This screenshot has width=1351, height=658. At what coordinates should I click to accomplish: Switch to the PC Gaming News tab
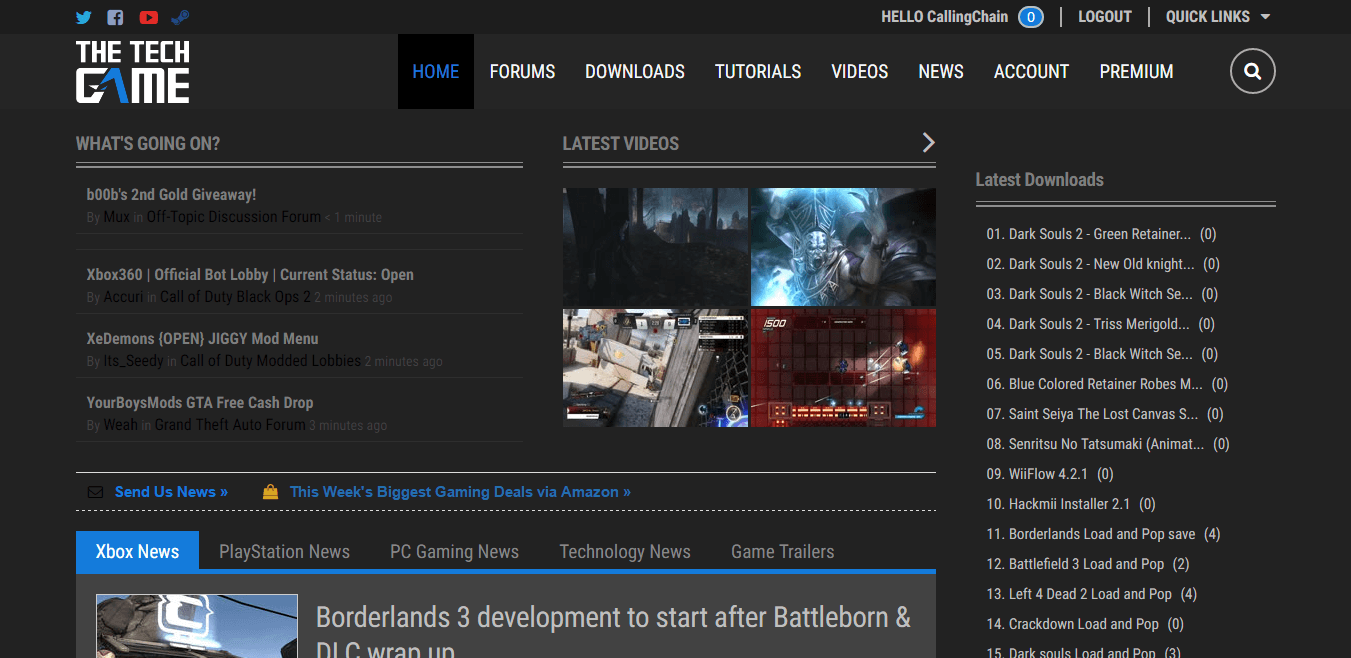454,551
